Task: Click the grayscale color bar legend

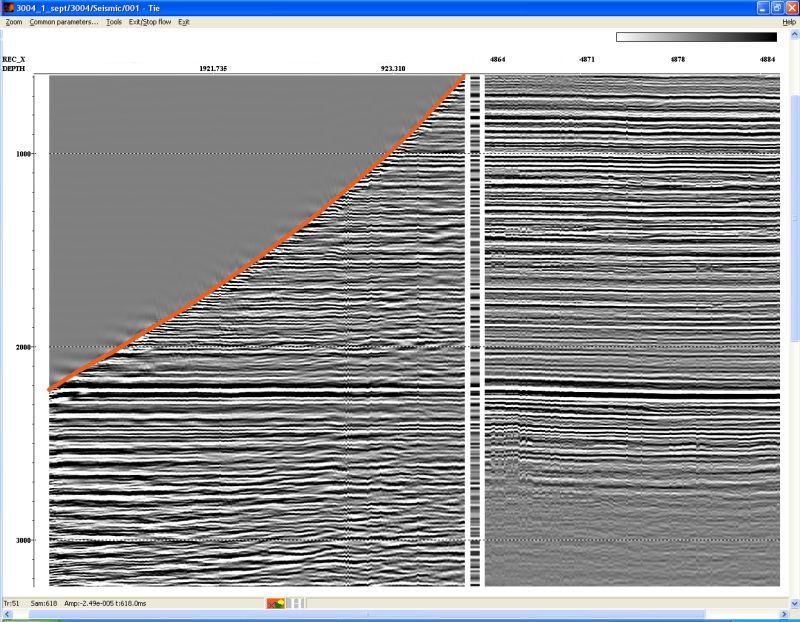Action: 696,37
